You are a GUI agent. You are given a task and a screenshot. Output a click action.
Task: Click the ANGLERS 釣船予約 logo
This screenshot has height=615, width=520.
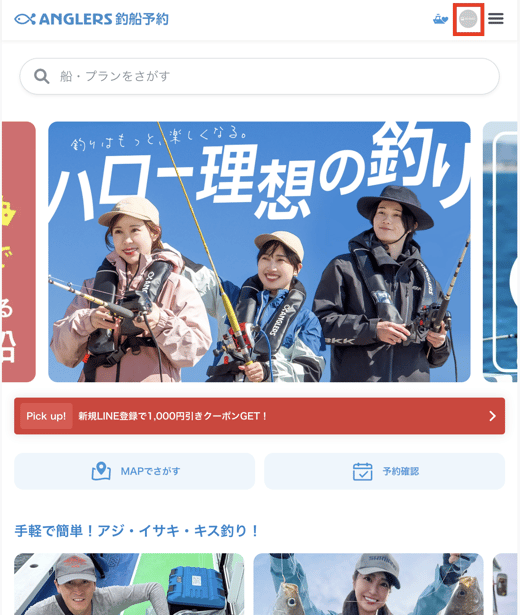pyautogui.click(x=91, y=19)
